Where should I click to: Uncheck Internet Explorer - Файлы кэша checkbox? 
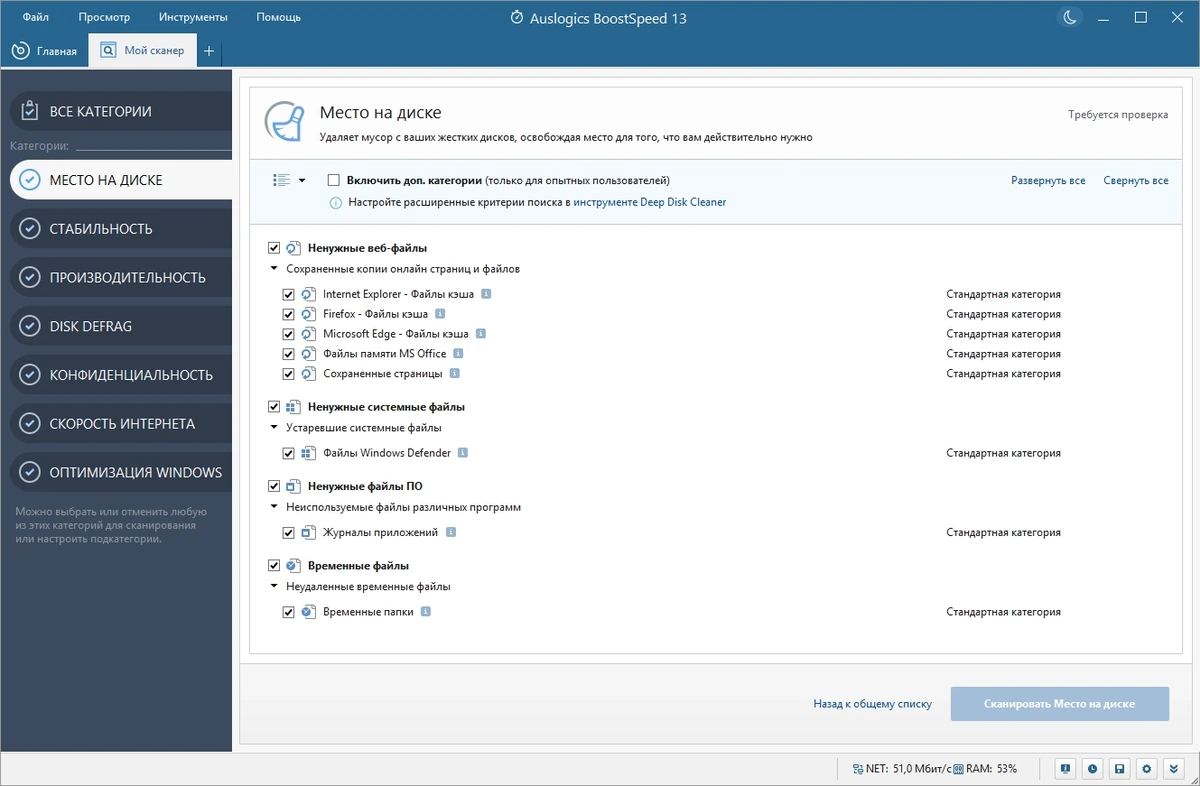(289, 295)
